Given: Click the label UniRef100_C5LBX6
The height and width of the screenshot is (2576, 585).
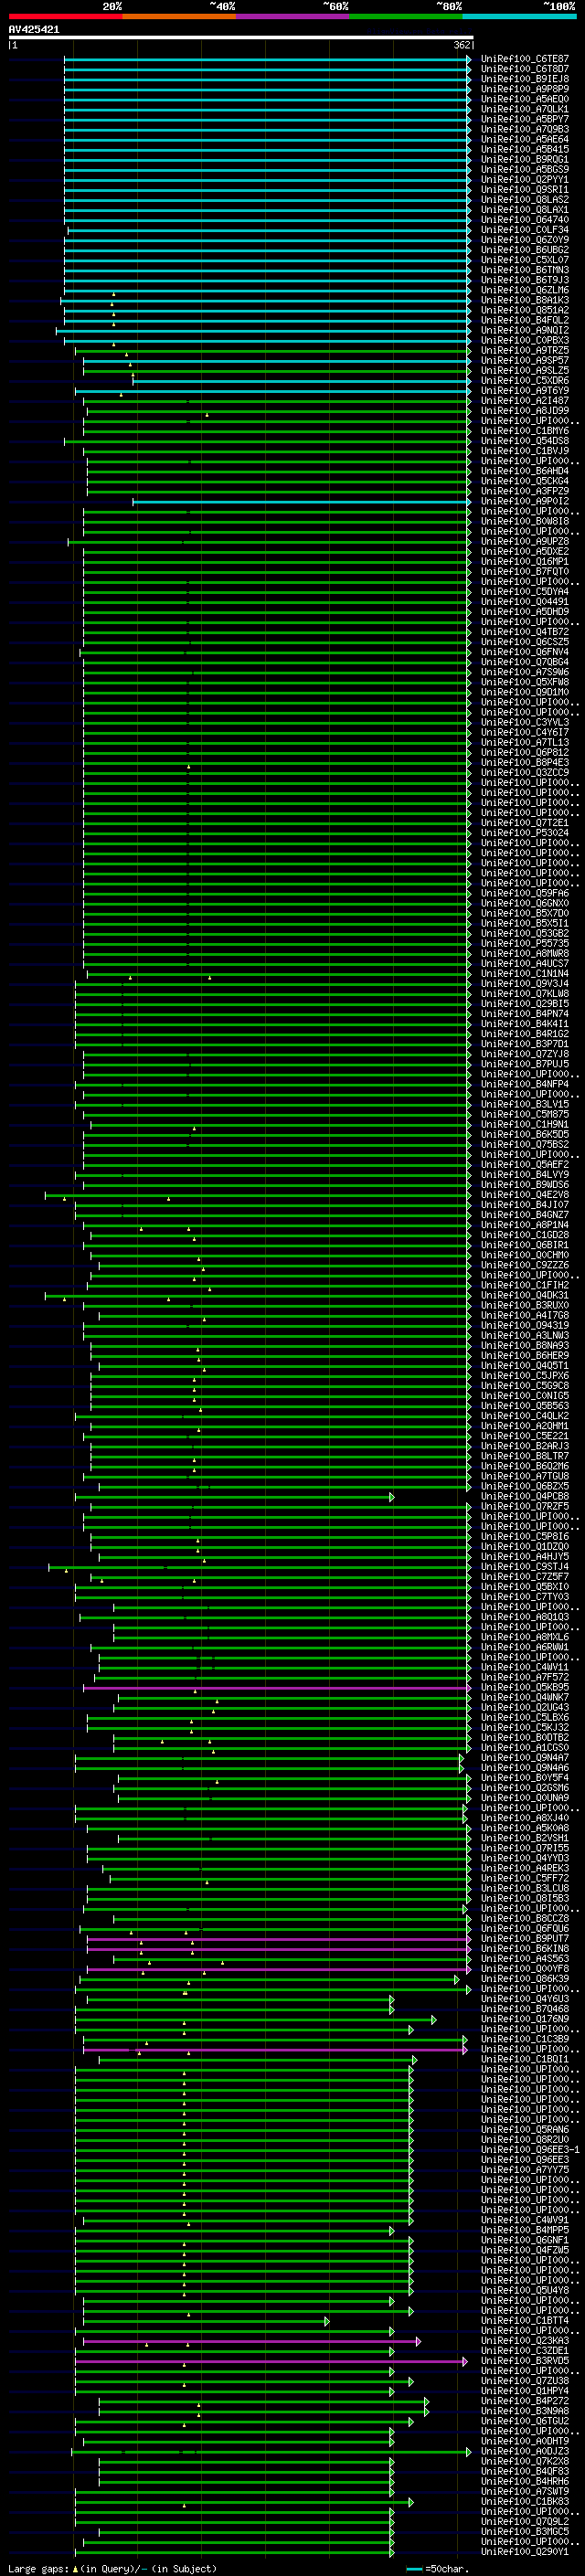Looking at the screenshot, I should click(x=525, y=1717).
